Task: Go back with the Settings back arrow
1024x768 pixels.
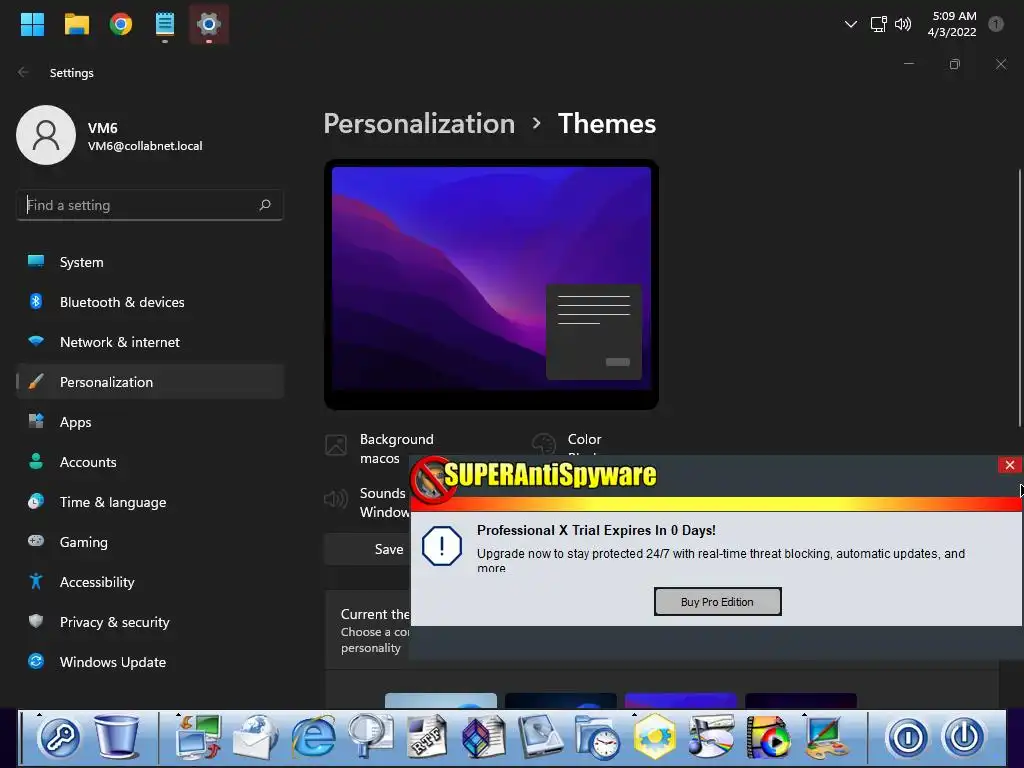Action: 23,72
